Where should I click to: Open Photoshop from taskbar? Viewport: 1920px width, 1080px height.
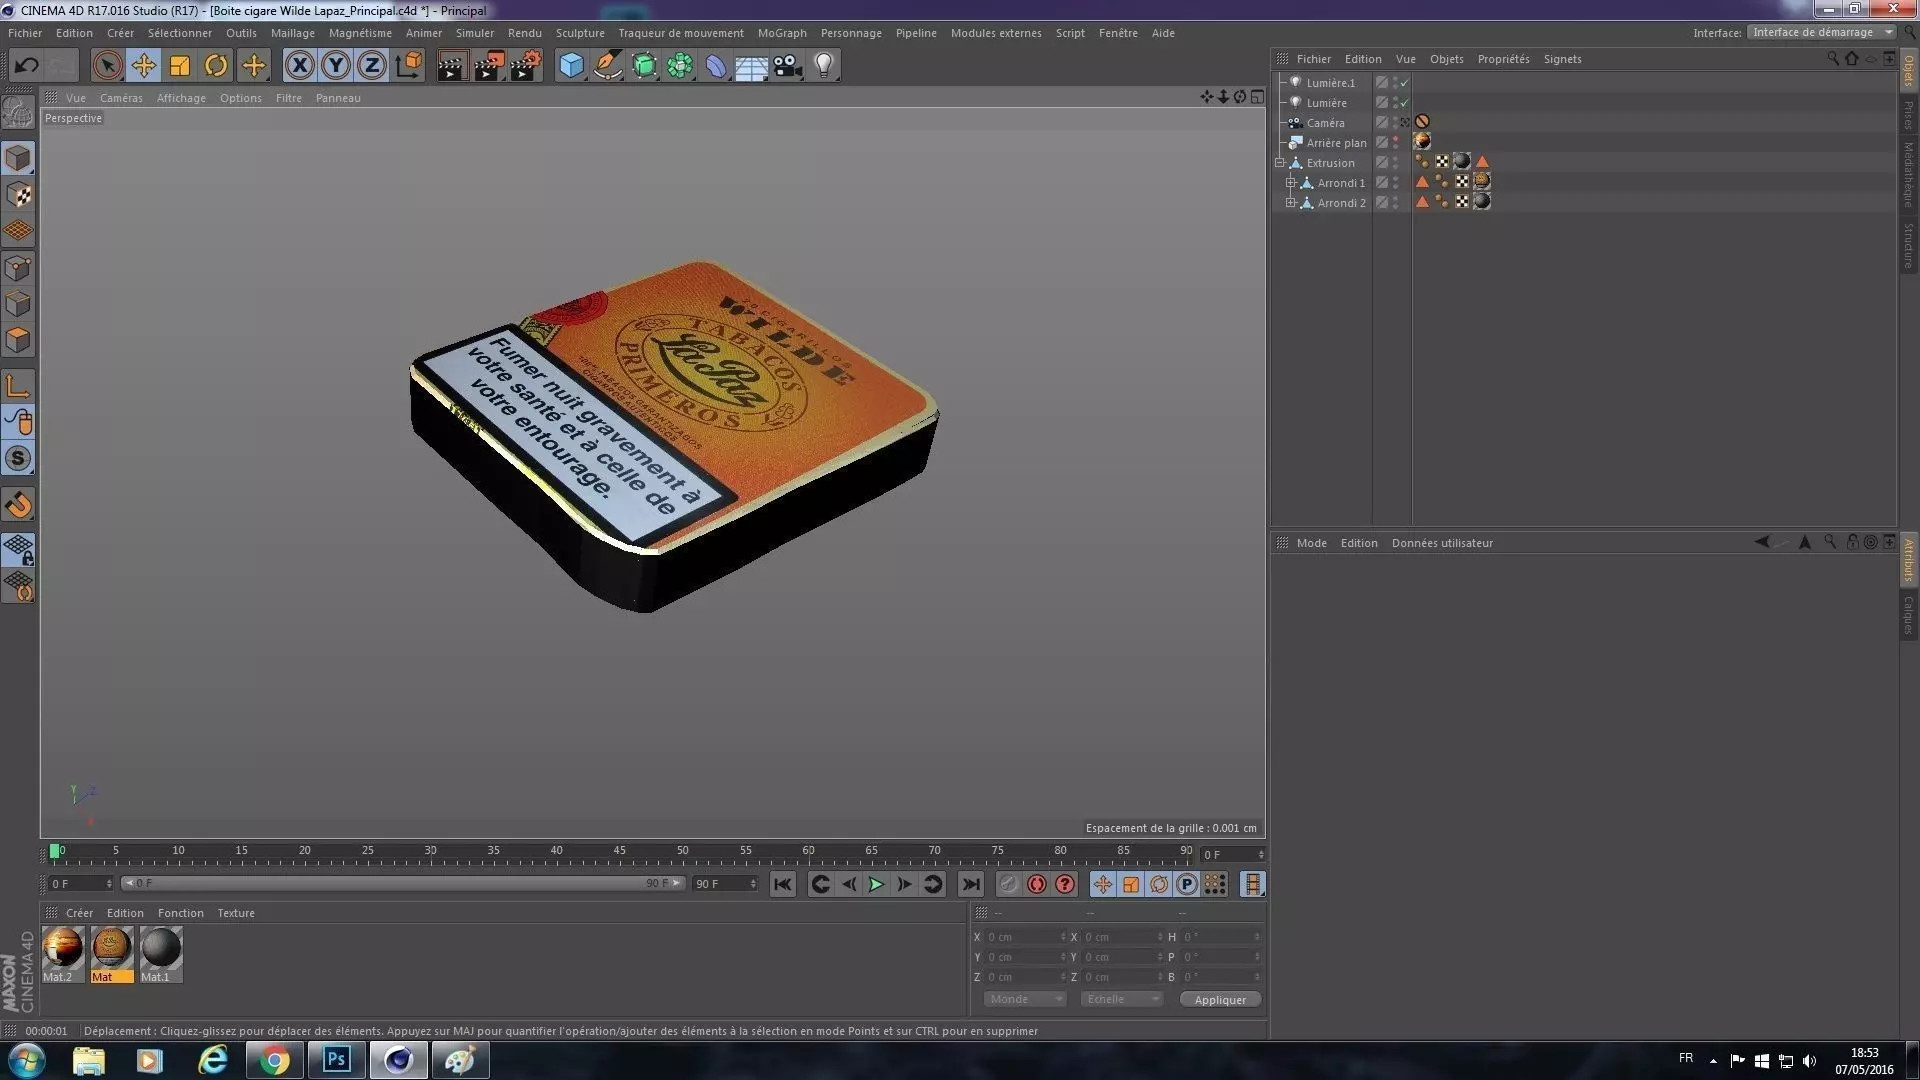pos(336,1060)
